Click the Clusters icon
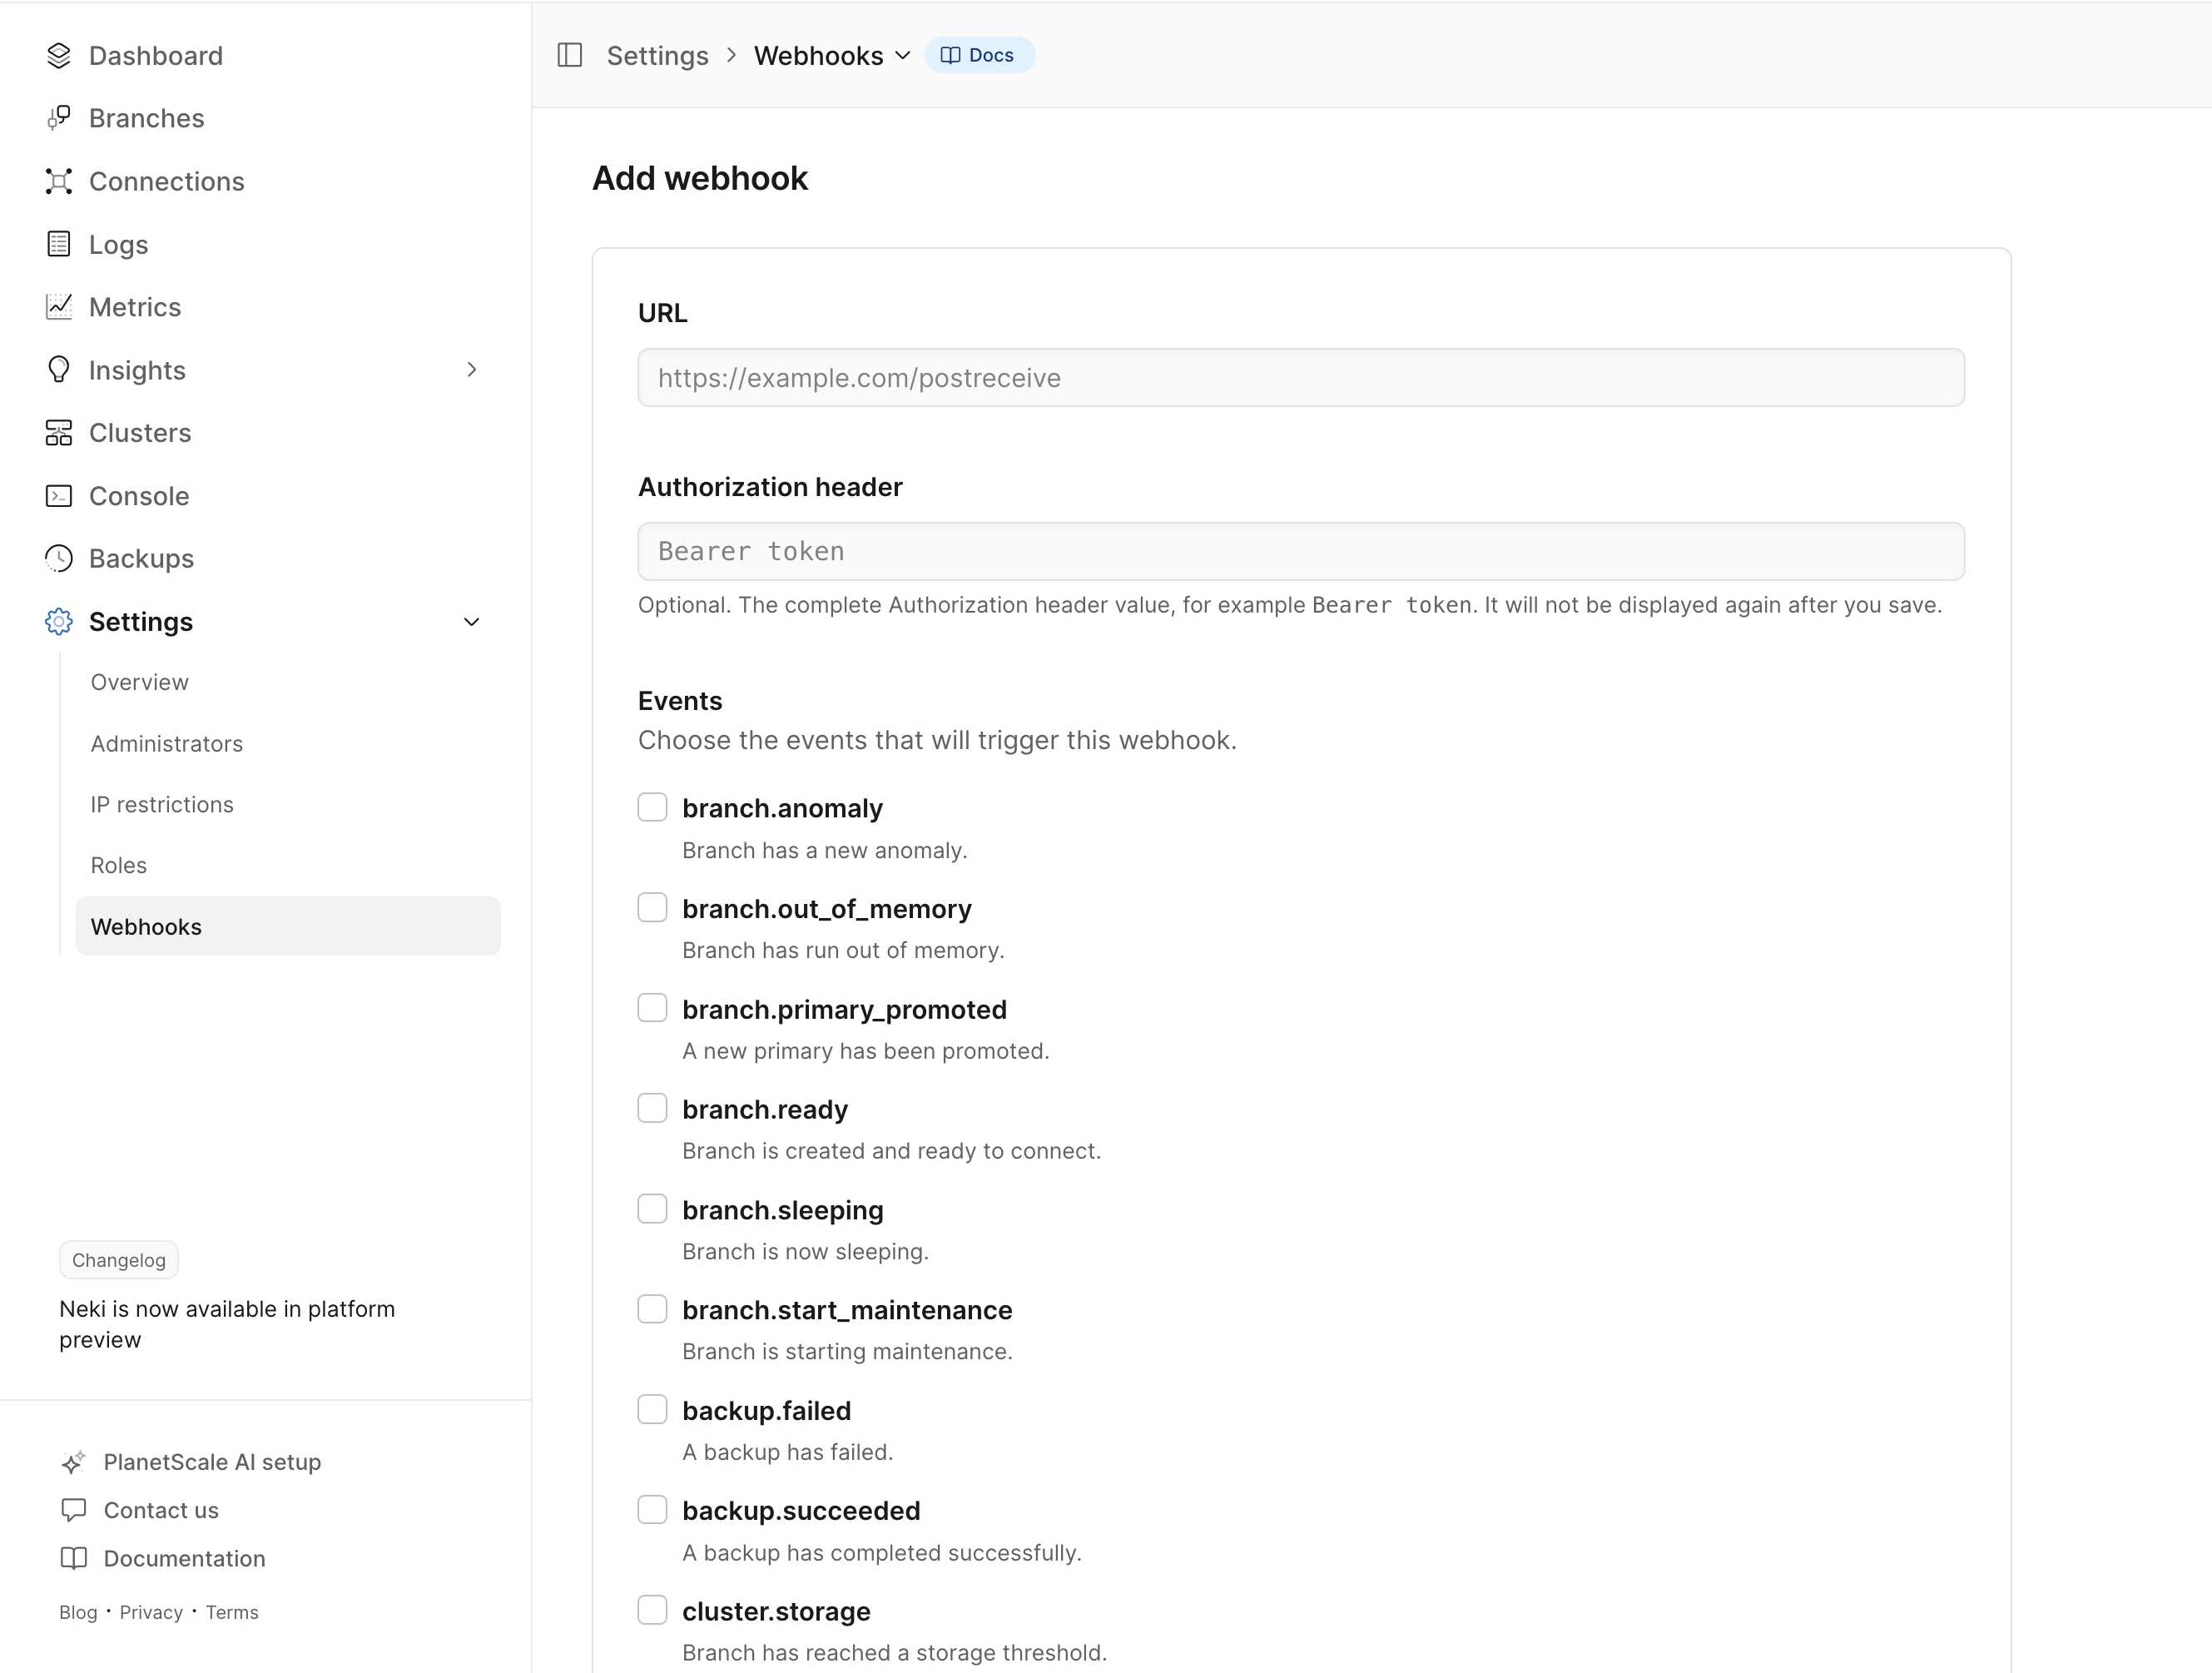2212x1673 pixels. click(x=59, y=433)
